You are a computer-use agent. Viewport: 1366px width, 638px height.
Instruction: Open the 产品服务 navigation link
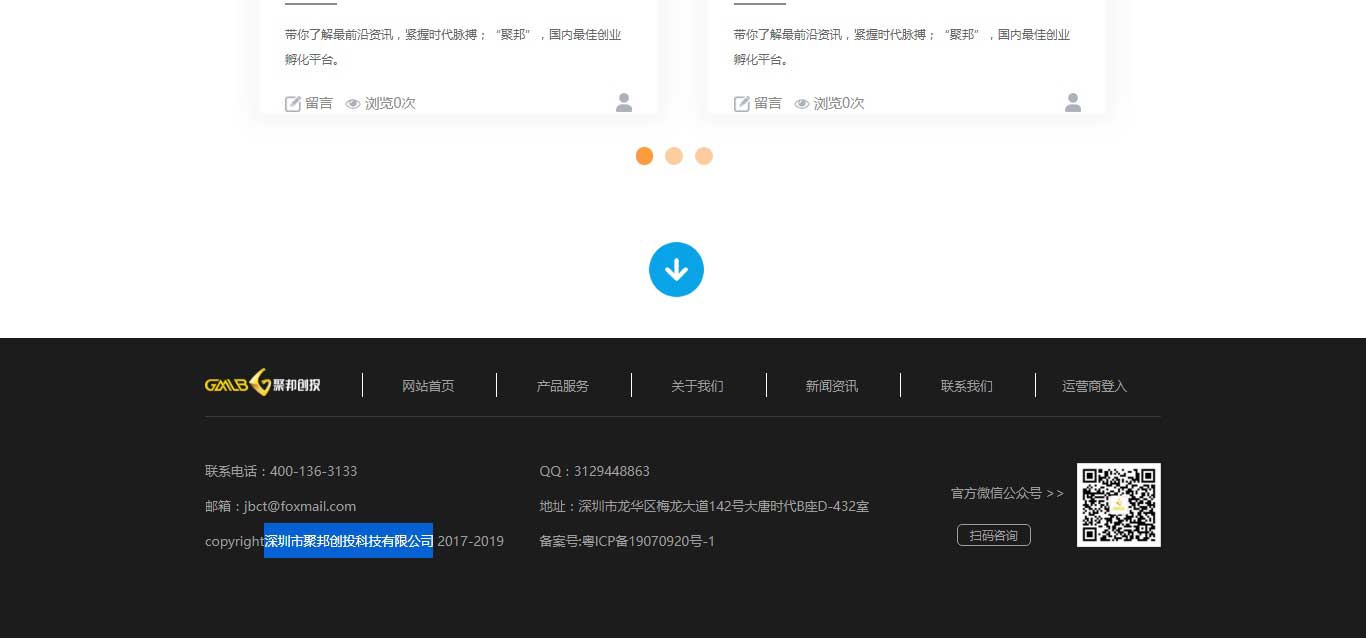[x=563, y=385]
